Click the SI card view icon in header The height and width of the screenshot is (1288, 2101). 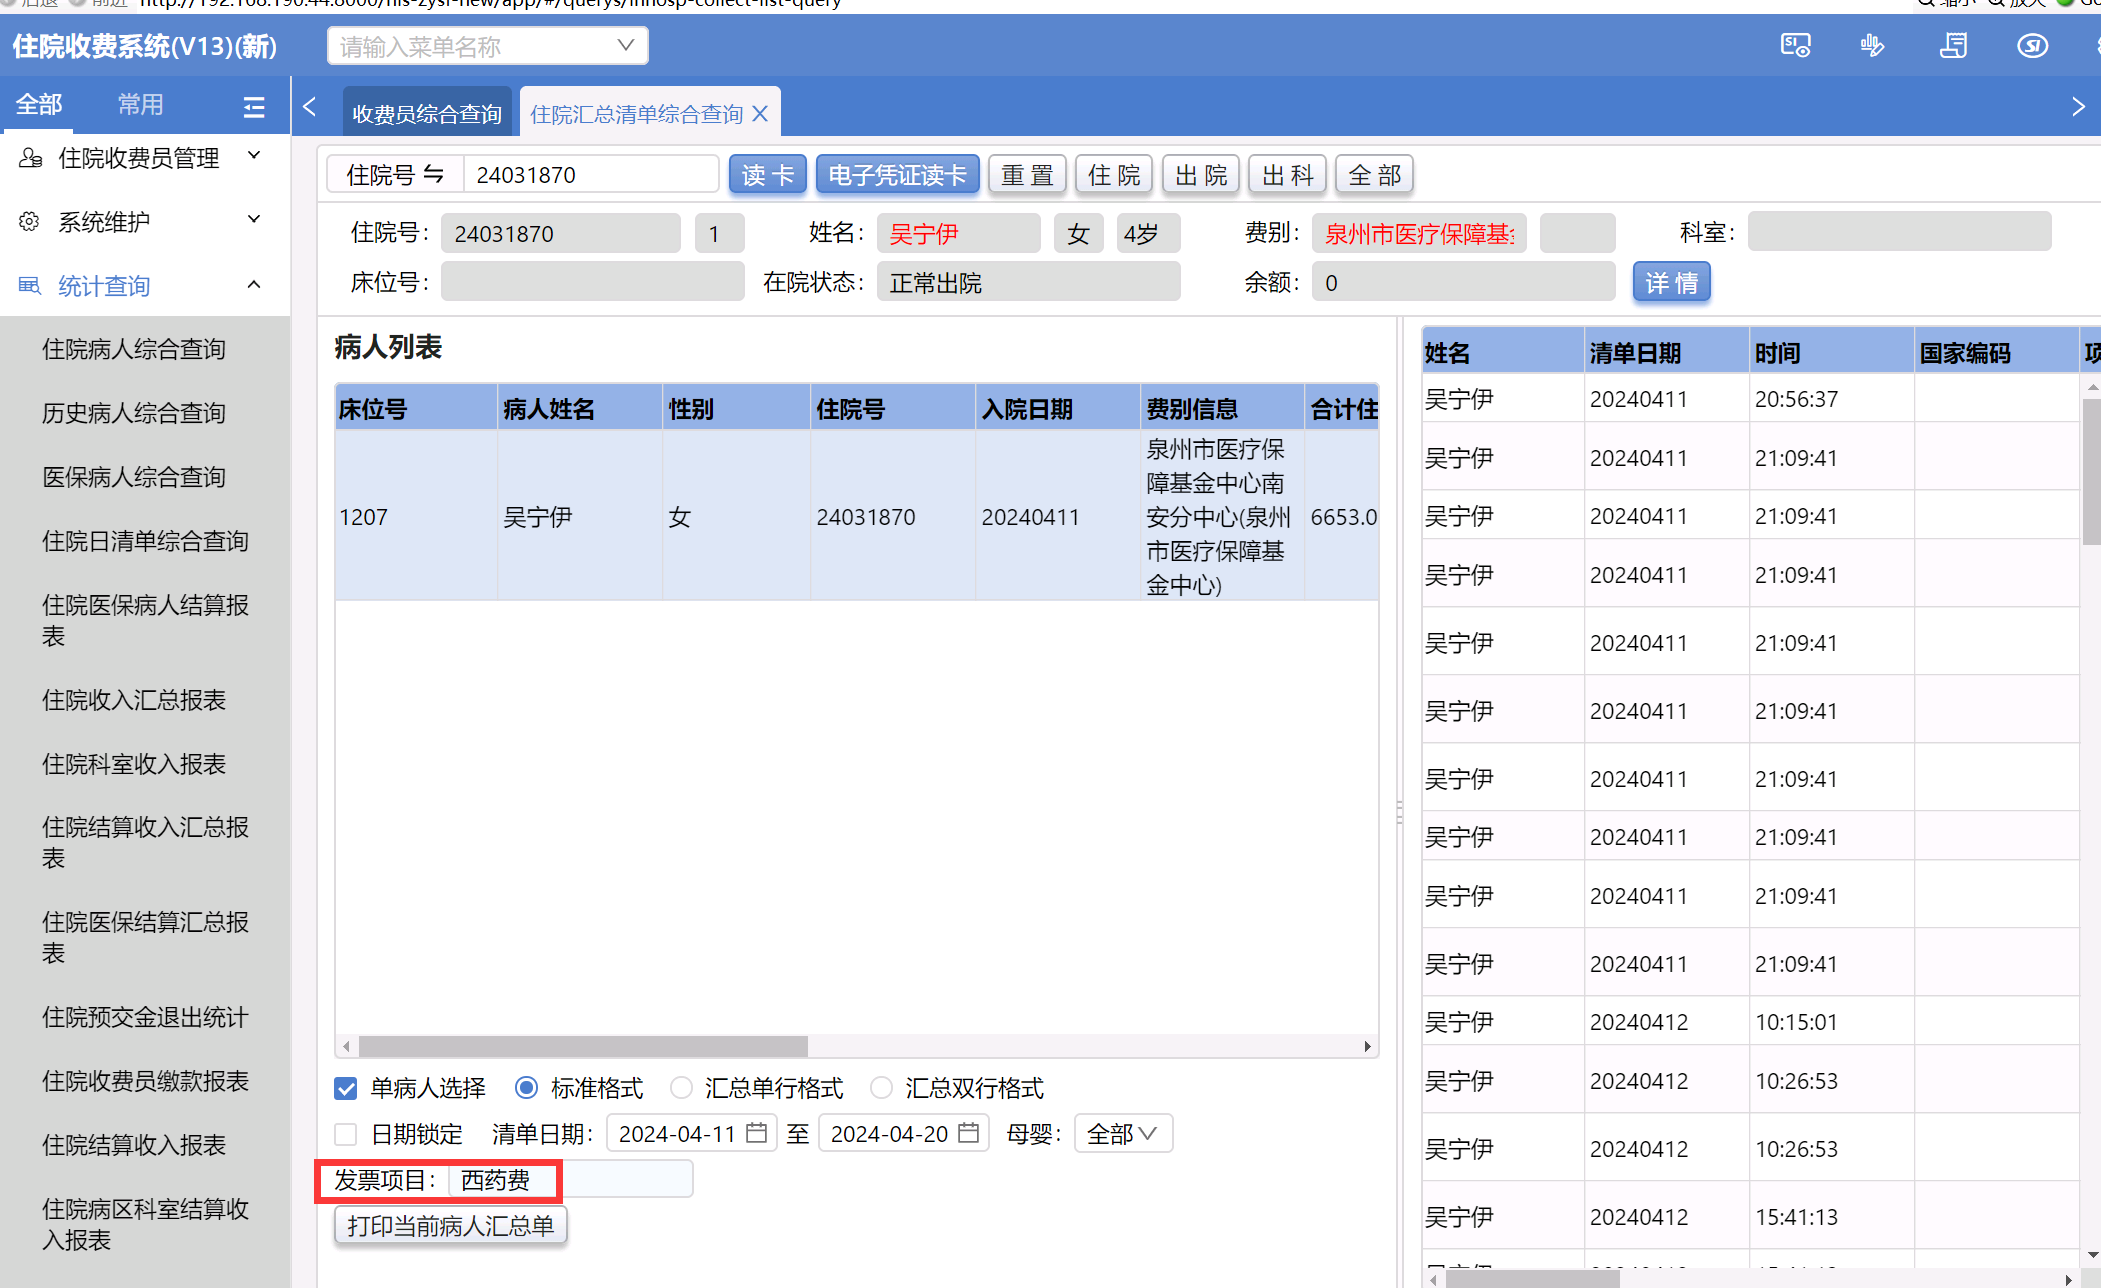(x=1795, y=46)
